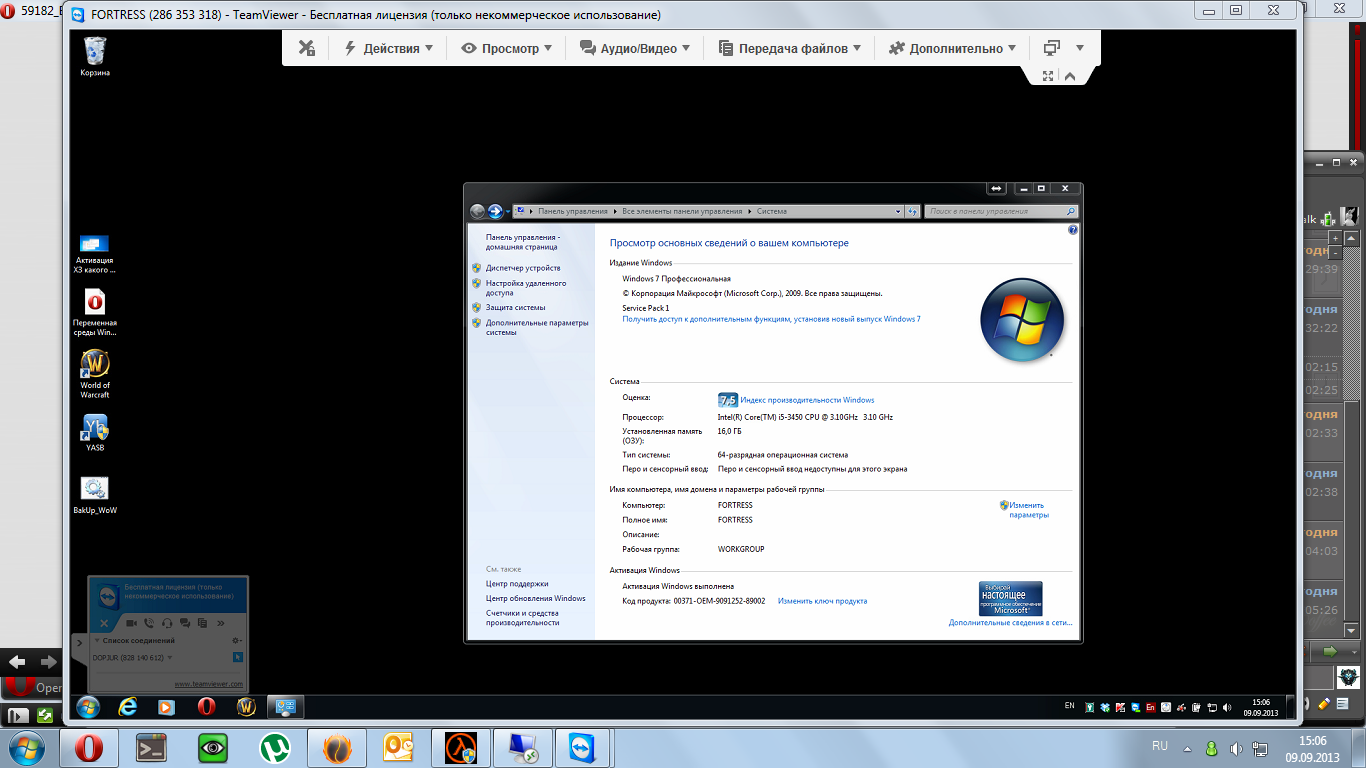Open the Передача файлов menu
Image resolution: width=1366 pixels, height=768 pixels.
pos(789,48)
